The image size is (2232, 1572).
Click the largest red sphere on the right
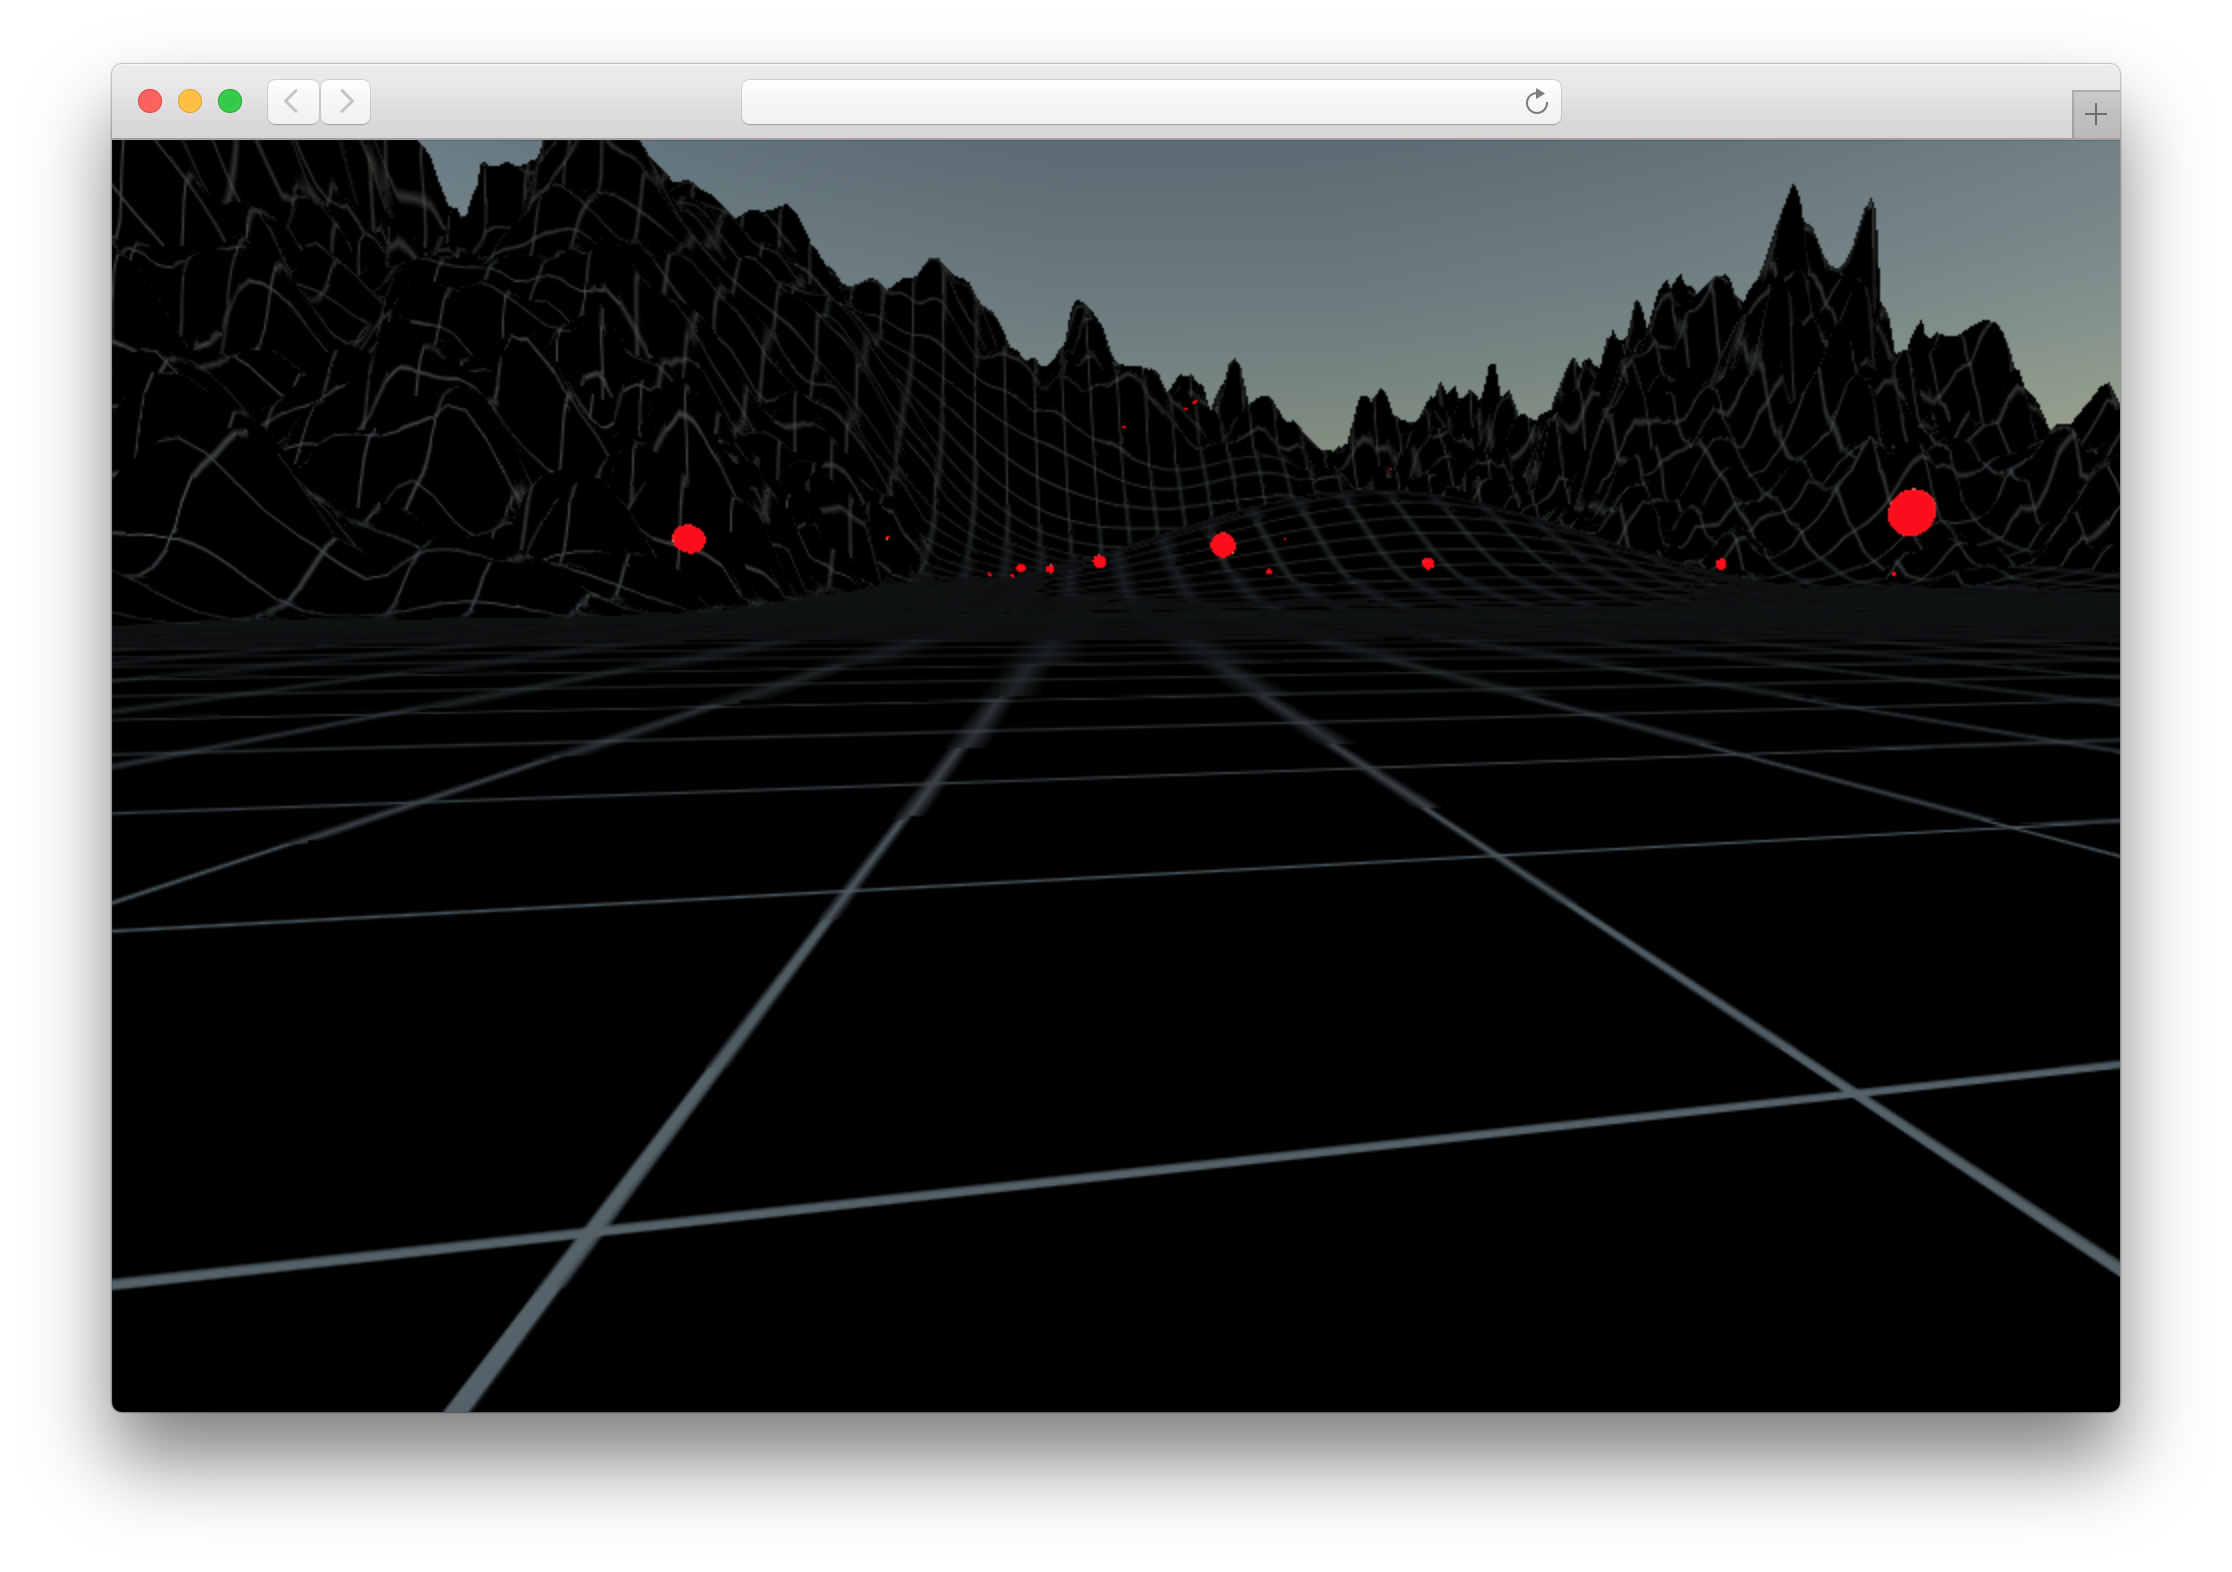(1911, 513)
